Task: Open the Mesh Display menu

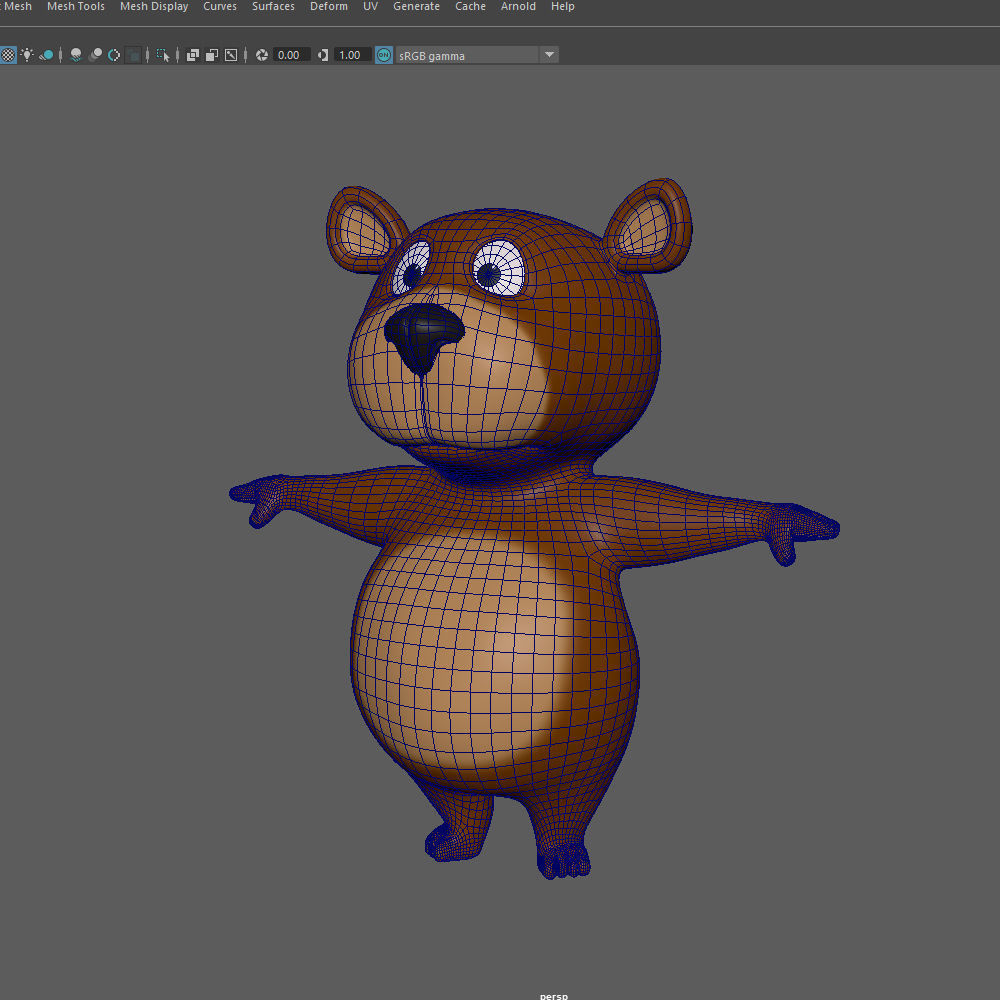Action: click(154, 6)
